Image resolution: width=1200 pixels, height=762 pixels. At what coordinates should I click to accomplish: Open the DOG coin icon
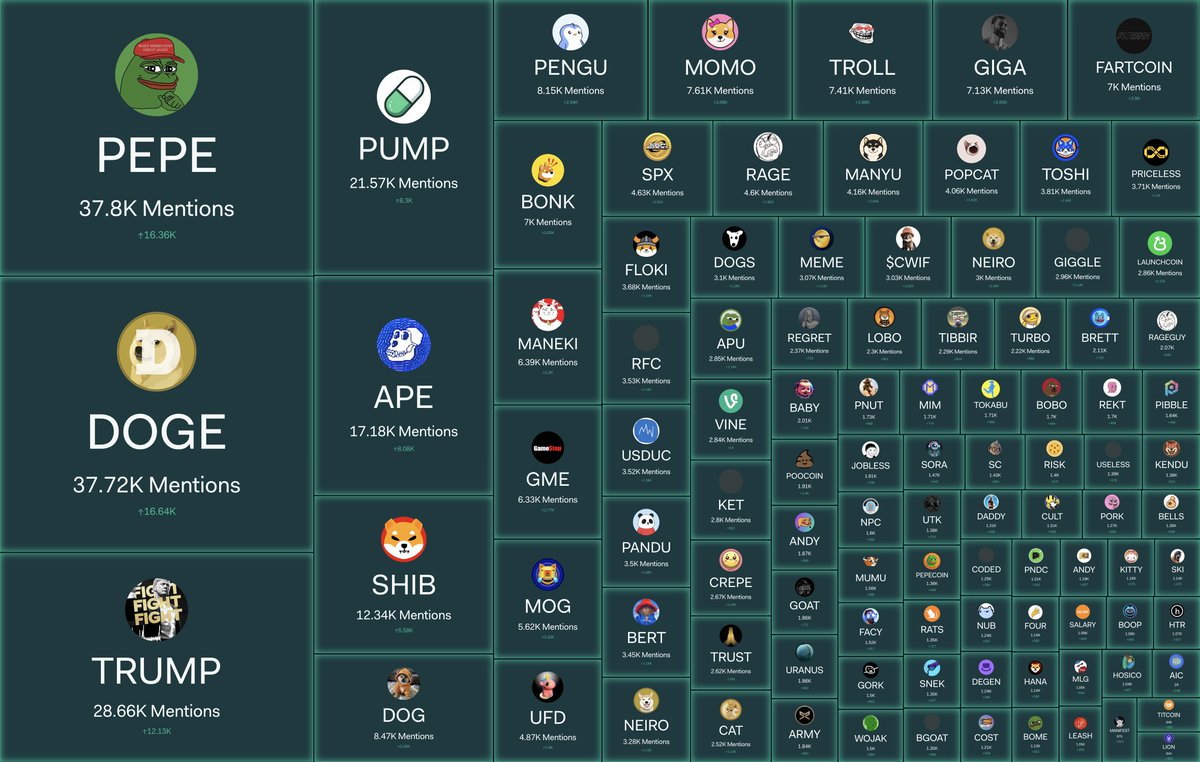404,684
